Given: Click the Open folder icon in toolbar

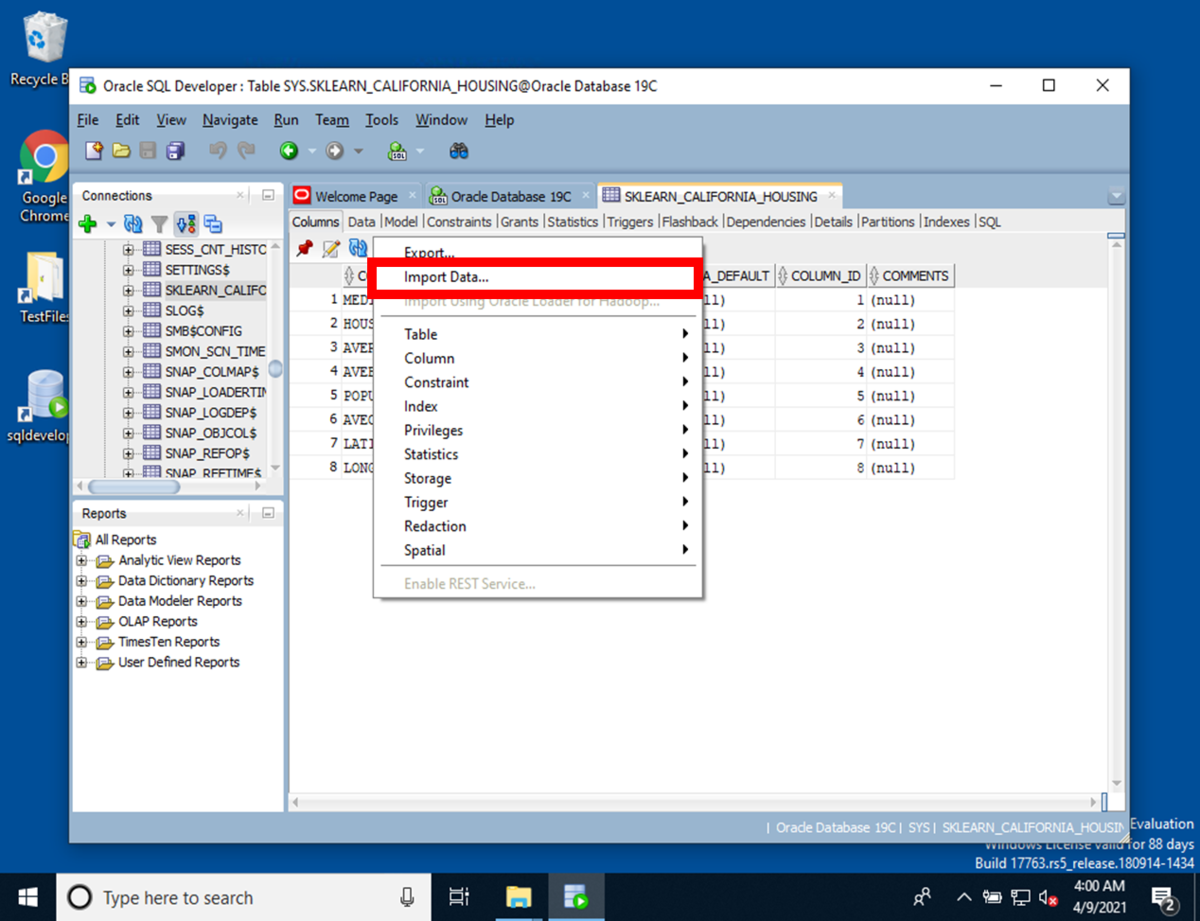Looking at the screenshot, I should 121,151.
